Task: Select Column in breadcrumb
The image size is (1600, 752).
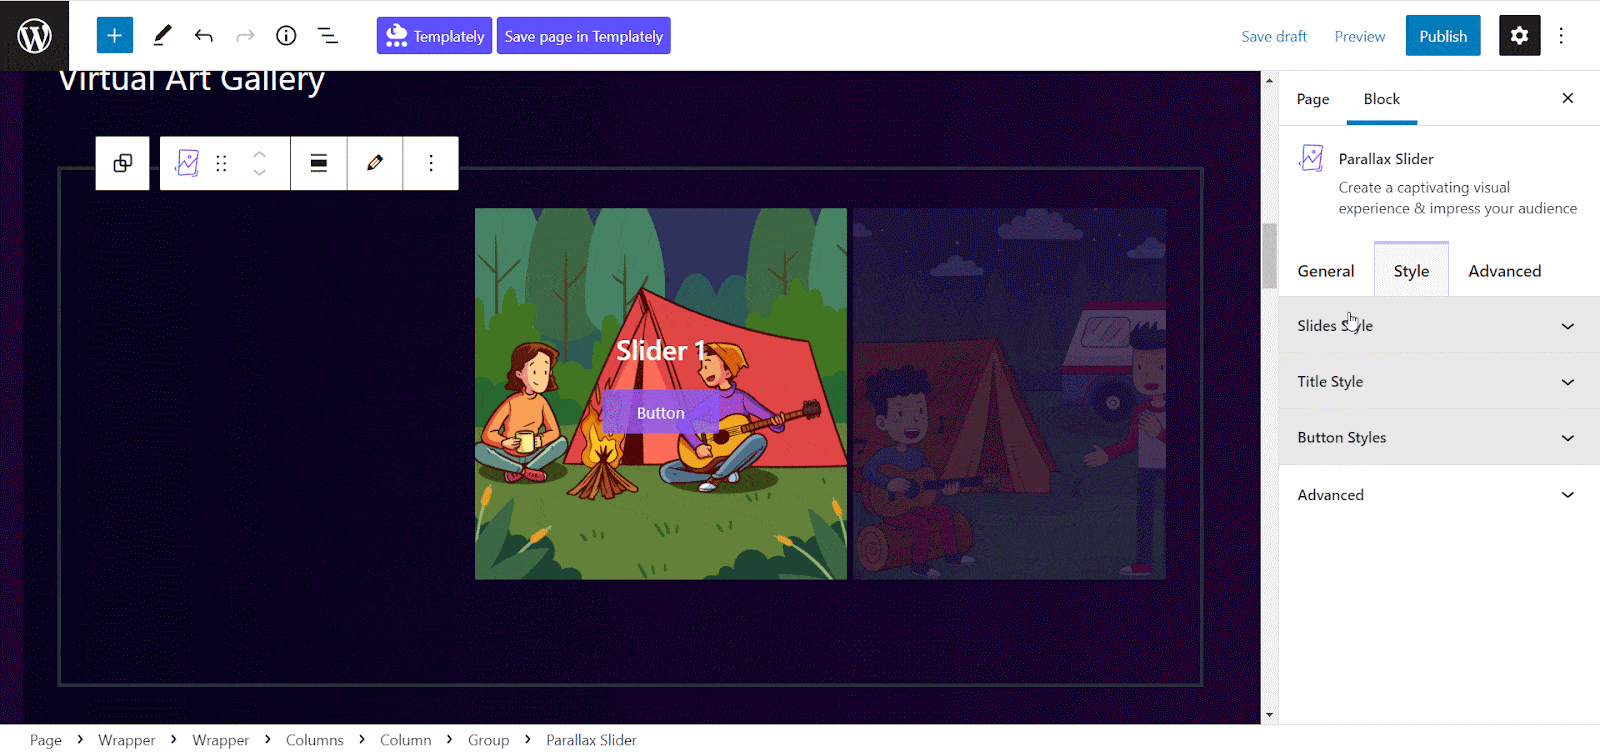Action: [x=406, y=740]
